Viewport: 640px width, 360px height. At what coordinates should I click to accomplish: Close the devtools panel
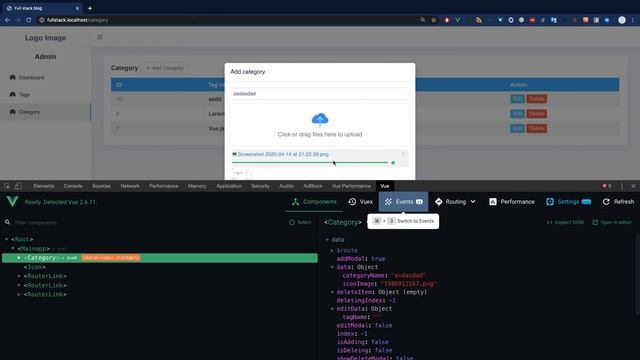point(633,186)
